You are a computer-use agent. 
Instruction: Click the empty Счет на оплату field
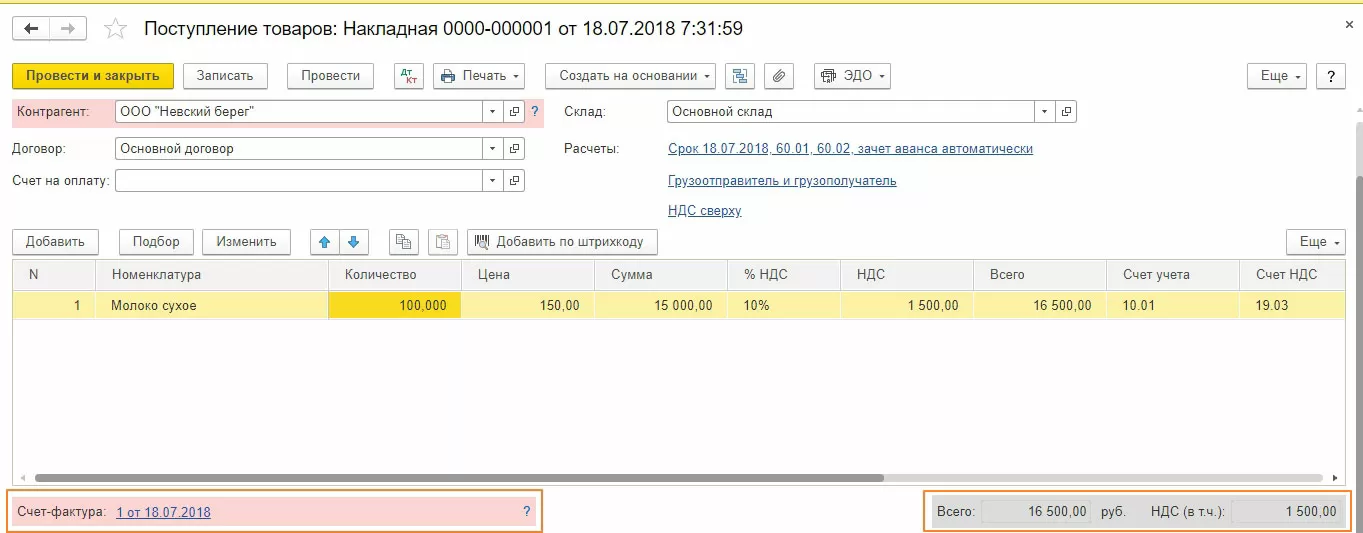click(x=299, y=181)
